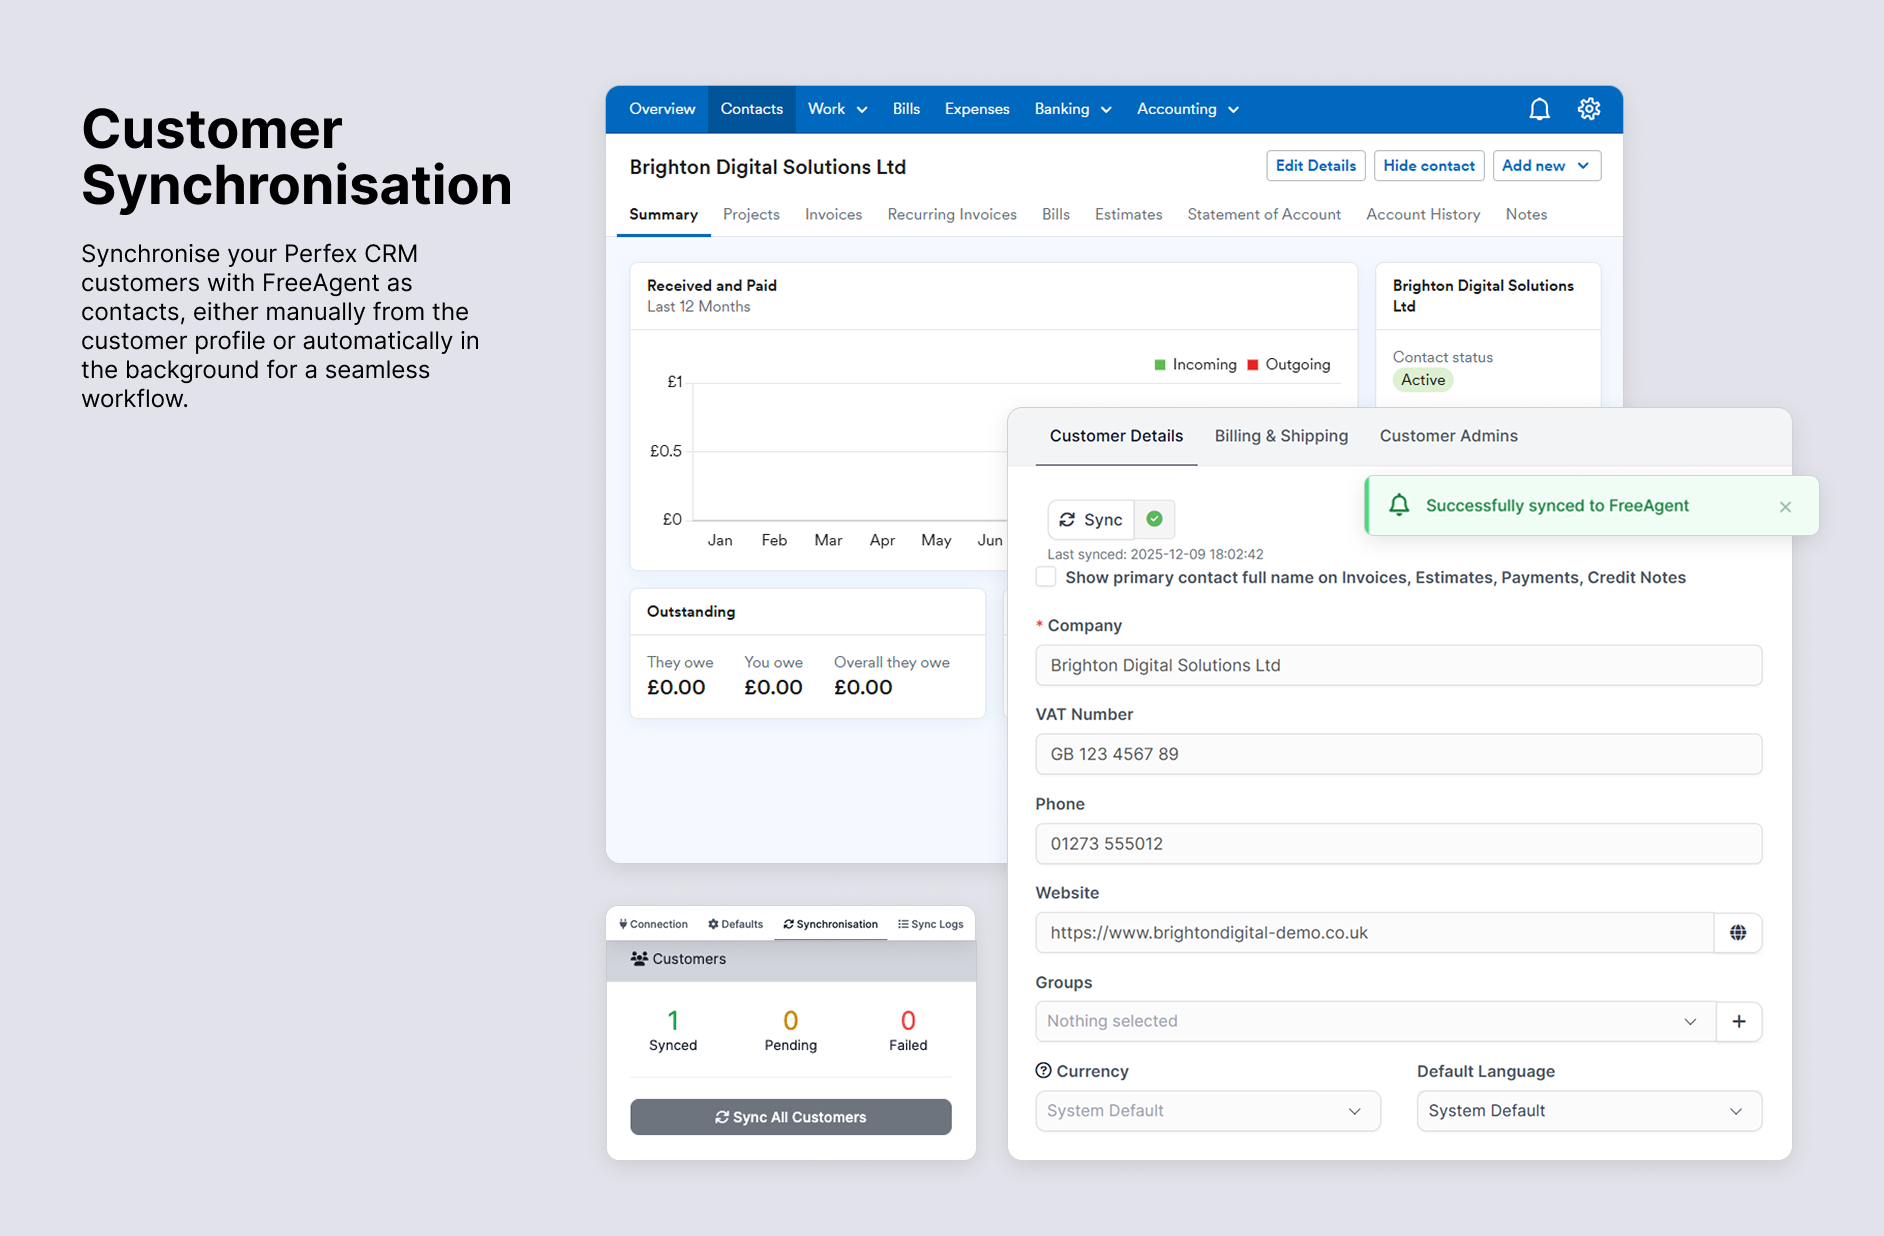Click the Sync All Customers button
The width and height of the screenshot is (1884, 1236).
coord(790,1117)
